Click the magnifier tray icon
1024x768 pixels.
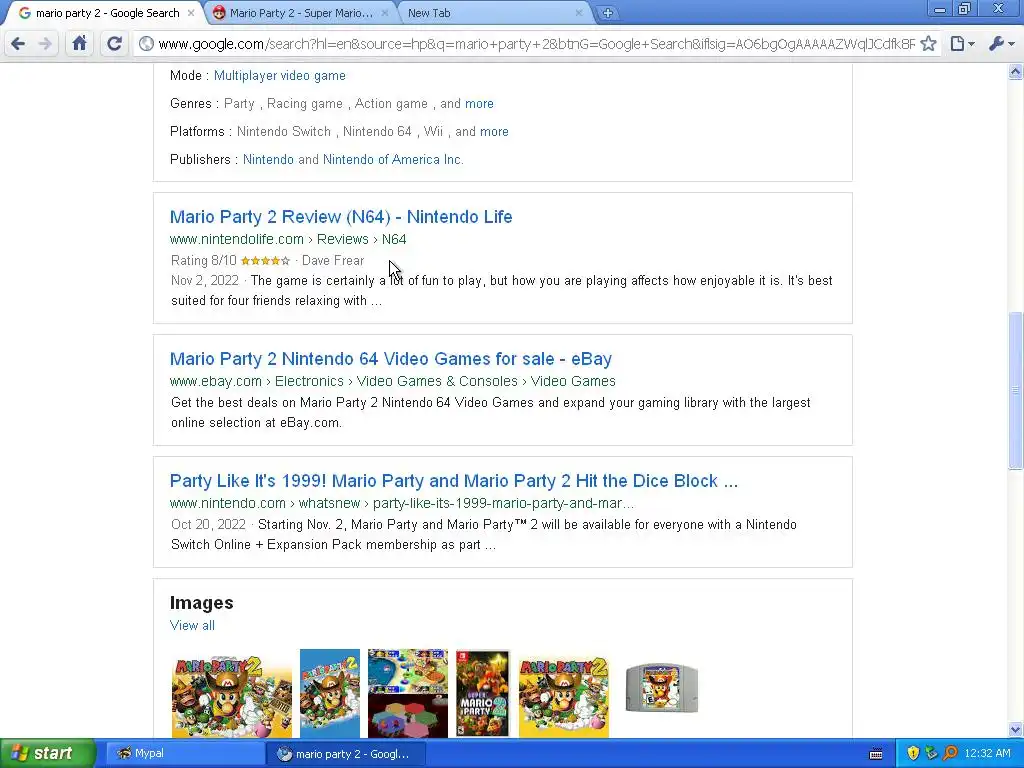(x=950, y=754)
